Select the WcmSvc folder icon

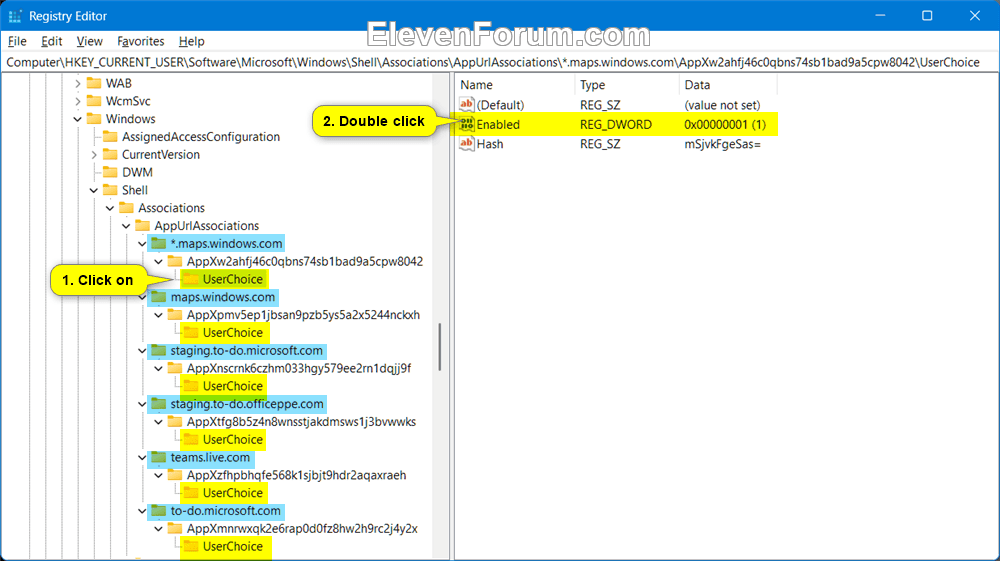[x=94, y=101]
